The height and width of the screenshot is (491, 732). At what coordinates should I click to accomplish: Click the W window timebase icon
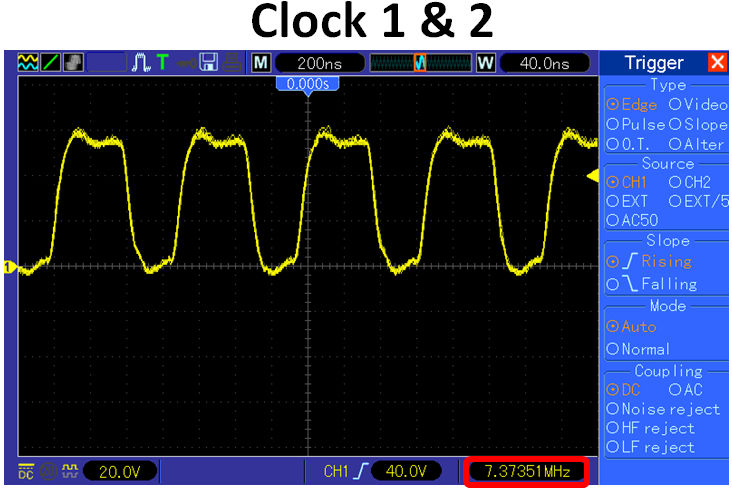pyautogui.click(x=486, y=63)
